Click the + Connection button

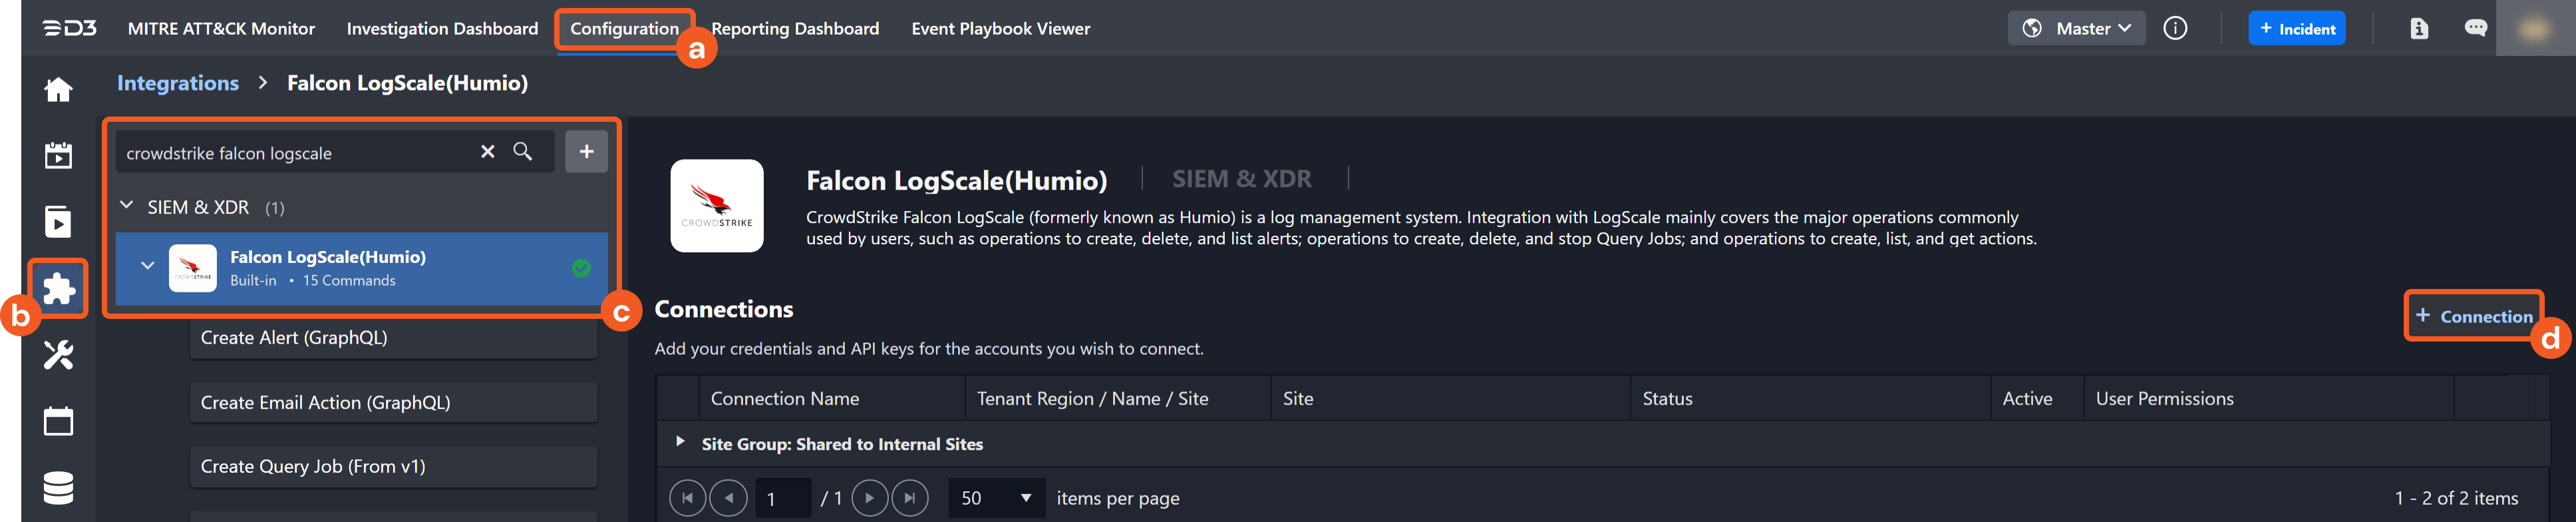pos(2473,316)
